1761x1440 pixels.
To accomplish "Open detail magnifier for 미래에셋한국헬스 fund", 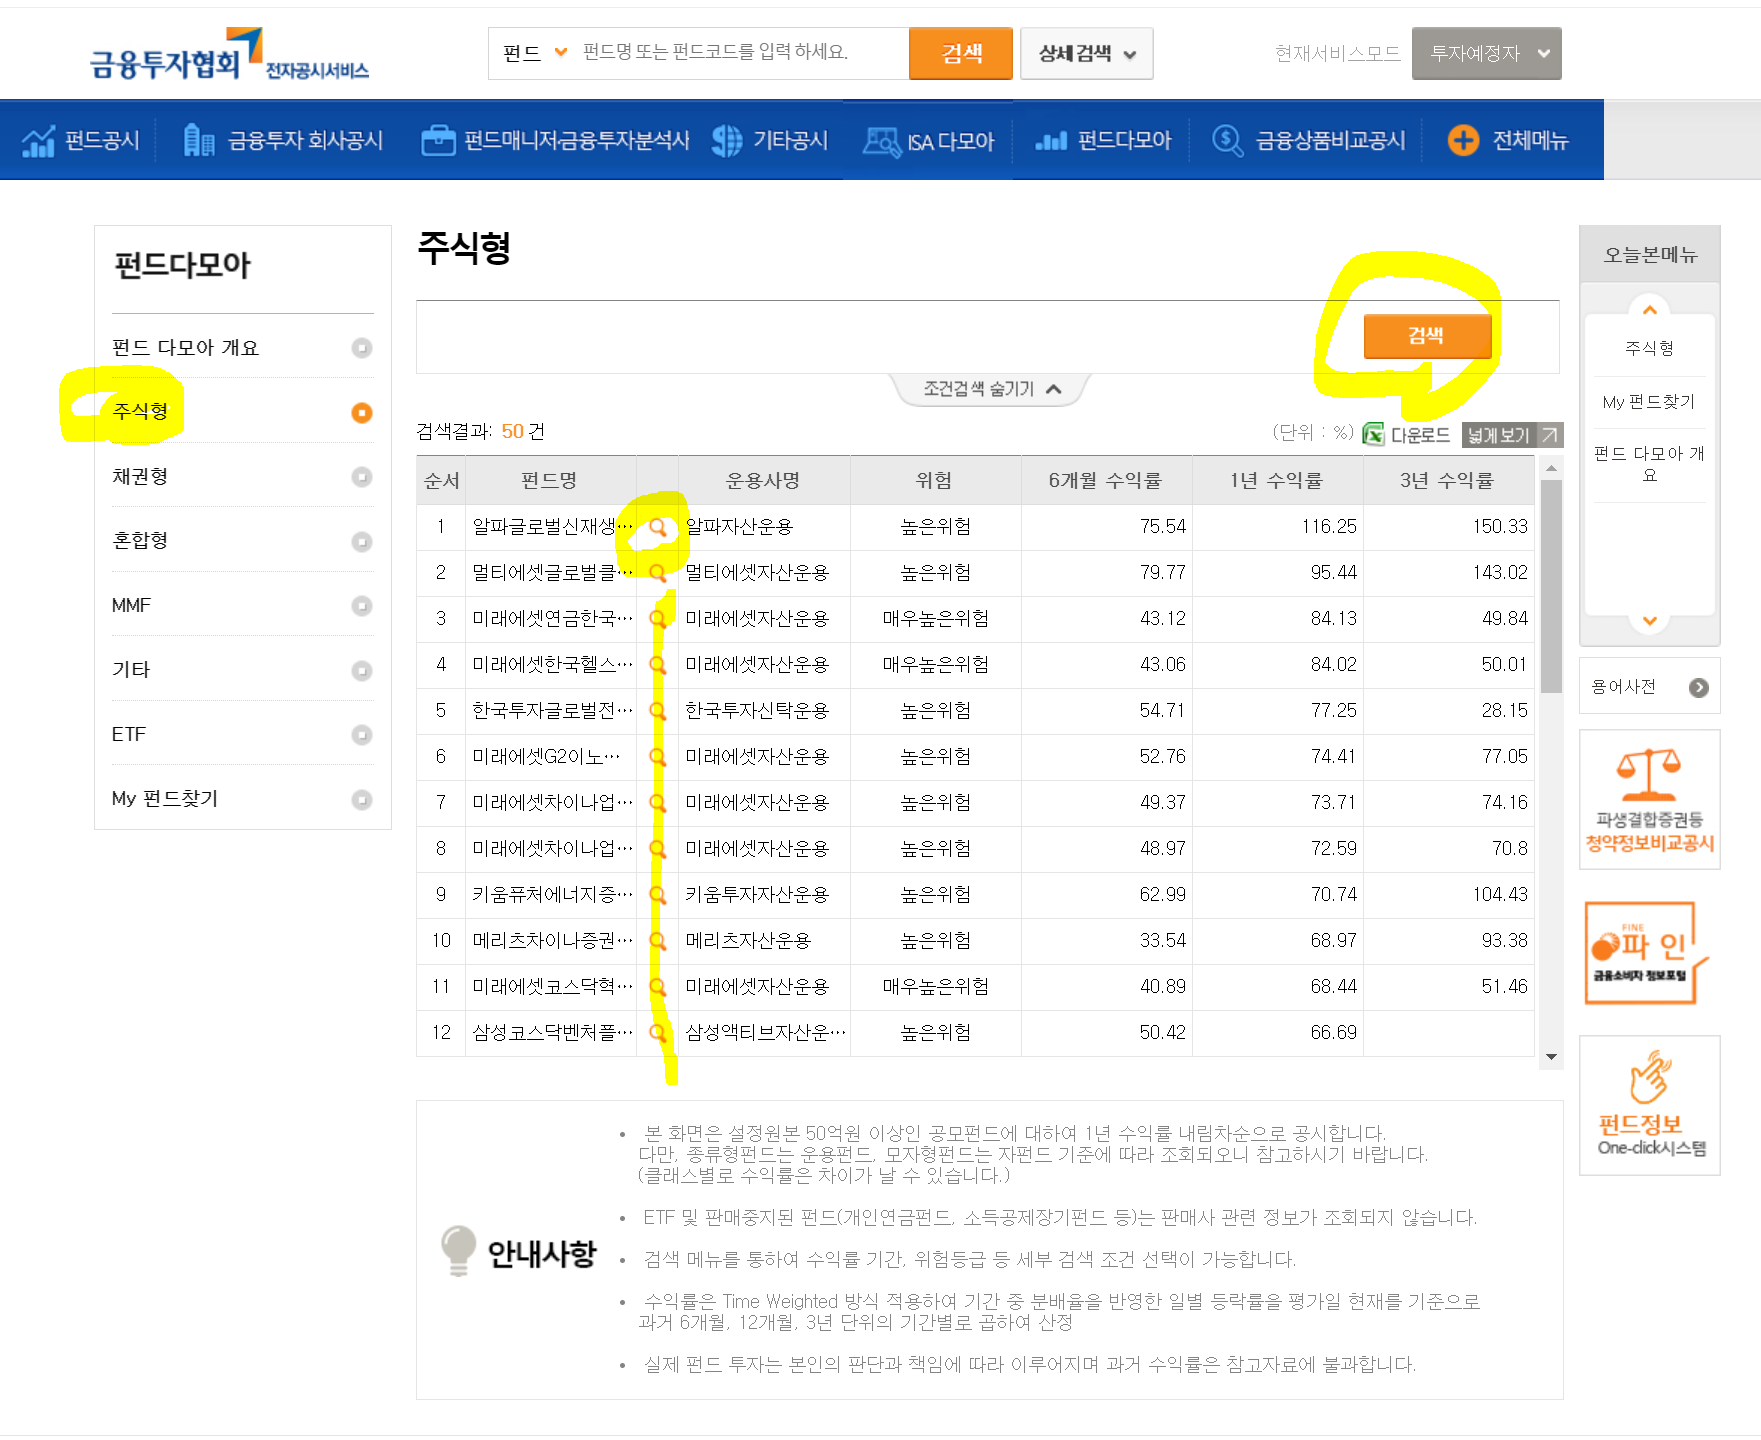I will [657, 665].
